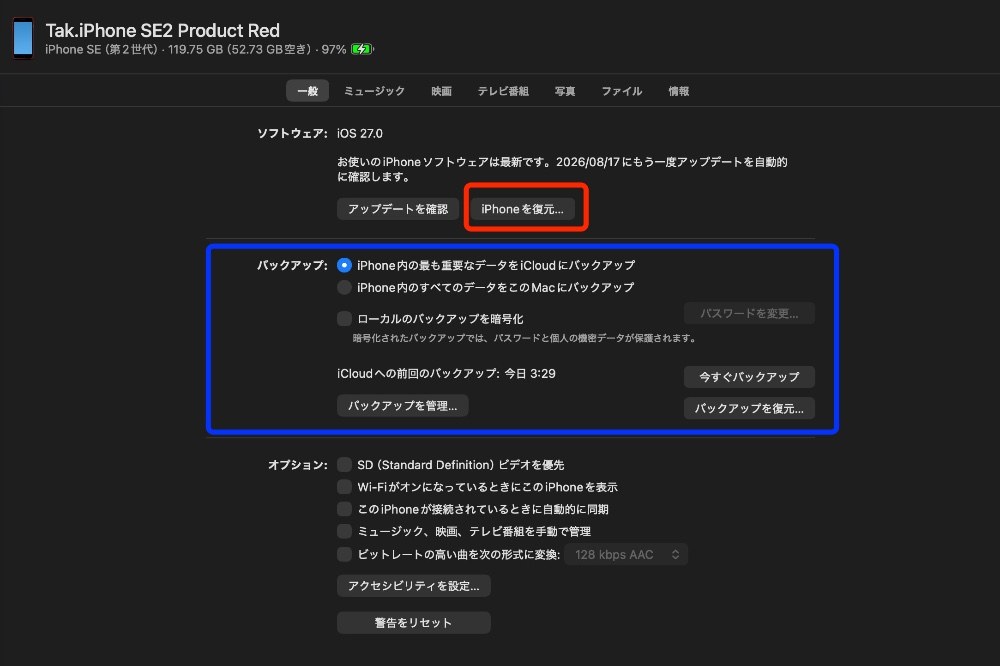Click the software is up to date message
Viewport: 1000px width, 666px height.
(x=562, y=169)
